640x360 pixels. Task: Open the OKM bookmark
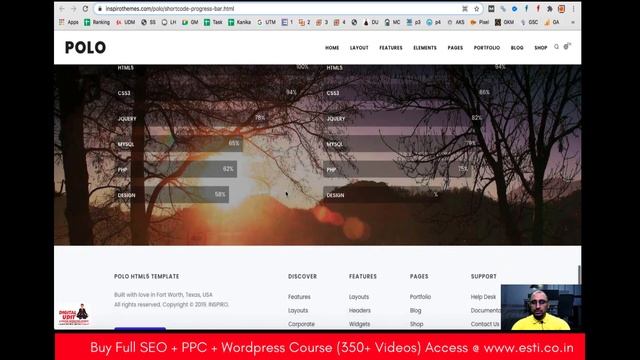[x=504, y=22]
